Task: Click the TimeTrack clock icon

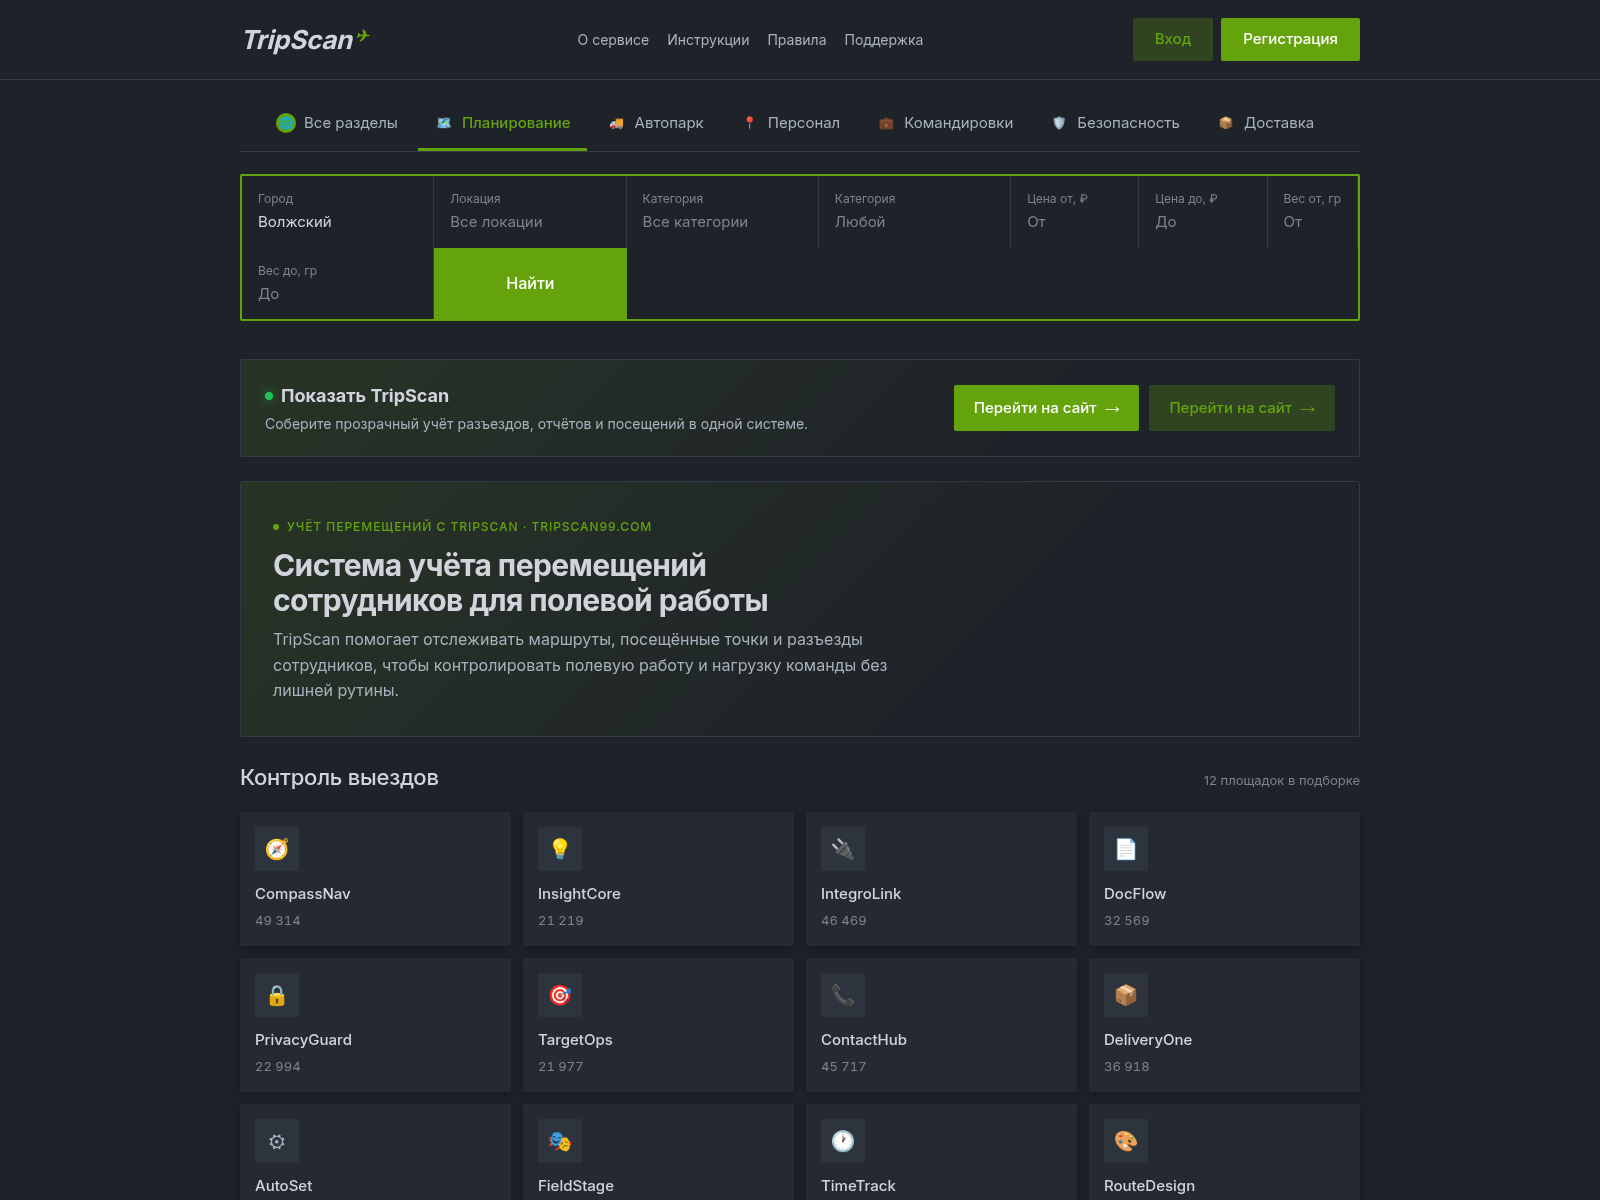Action: tap(843, 1141)
